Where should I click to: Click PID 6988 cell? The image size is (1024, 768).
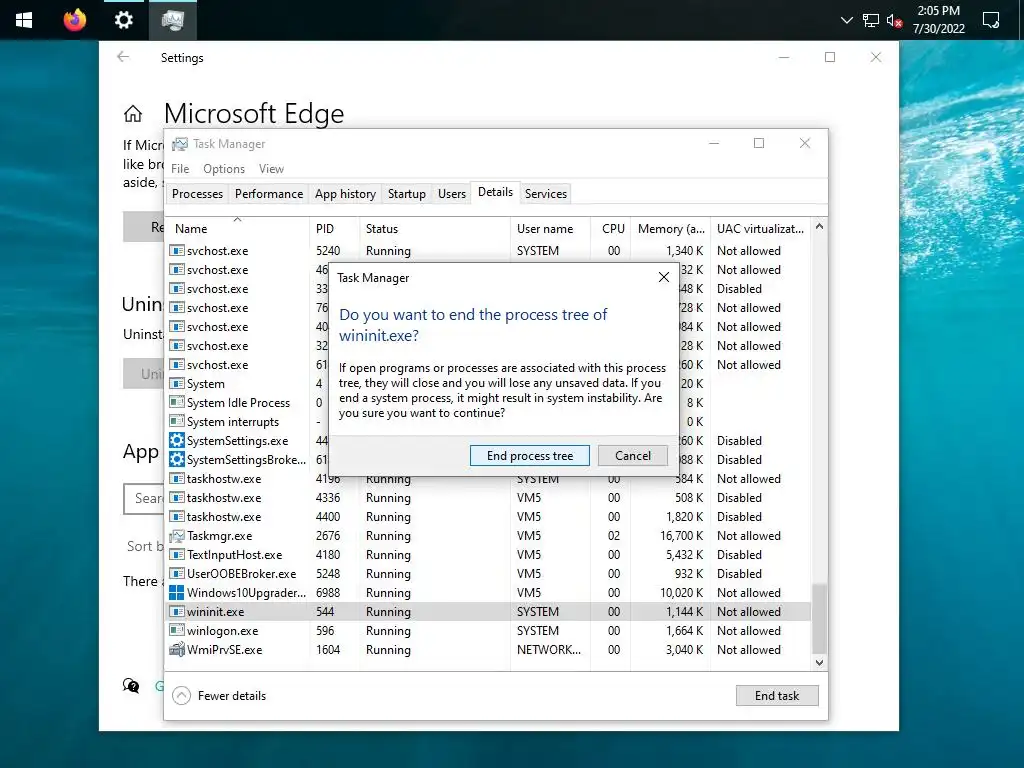[x=328, y=593]
